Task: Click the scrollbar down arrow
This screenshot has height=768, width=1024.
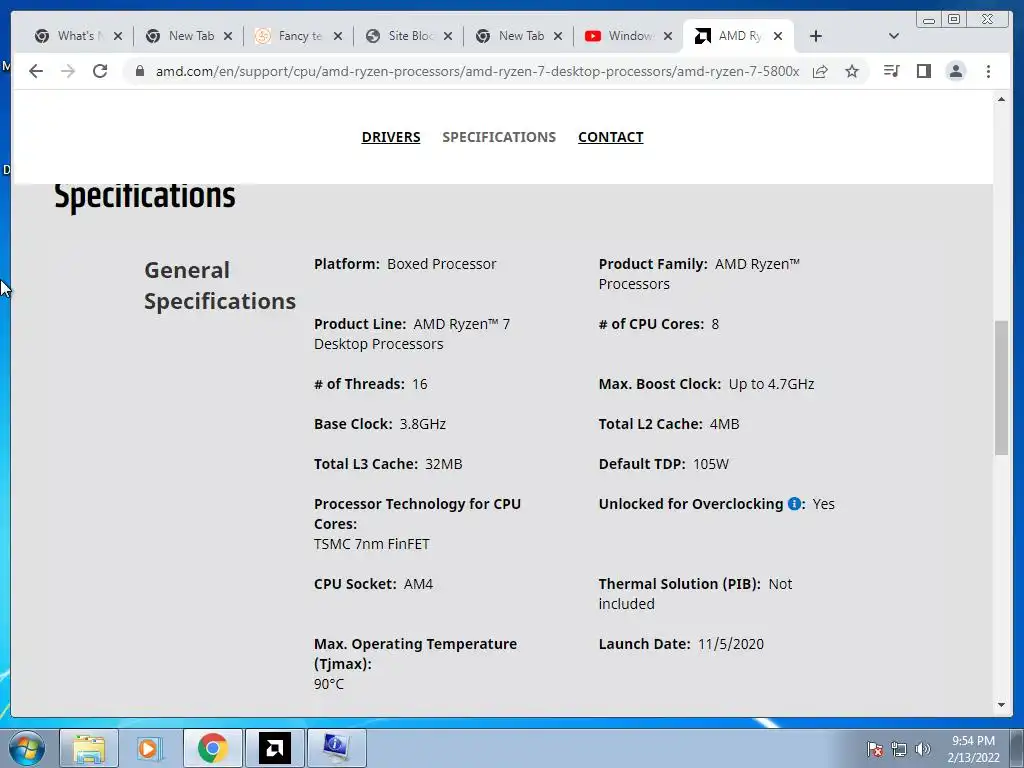Action: [x=1001, y=705]
